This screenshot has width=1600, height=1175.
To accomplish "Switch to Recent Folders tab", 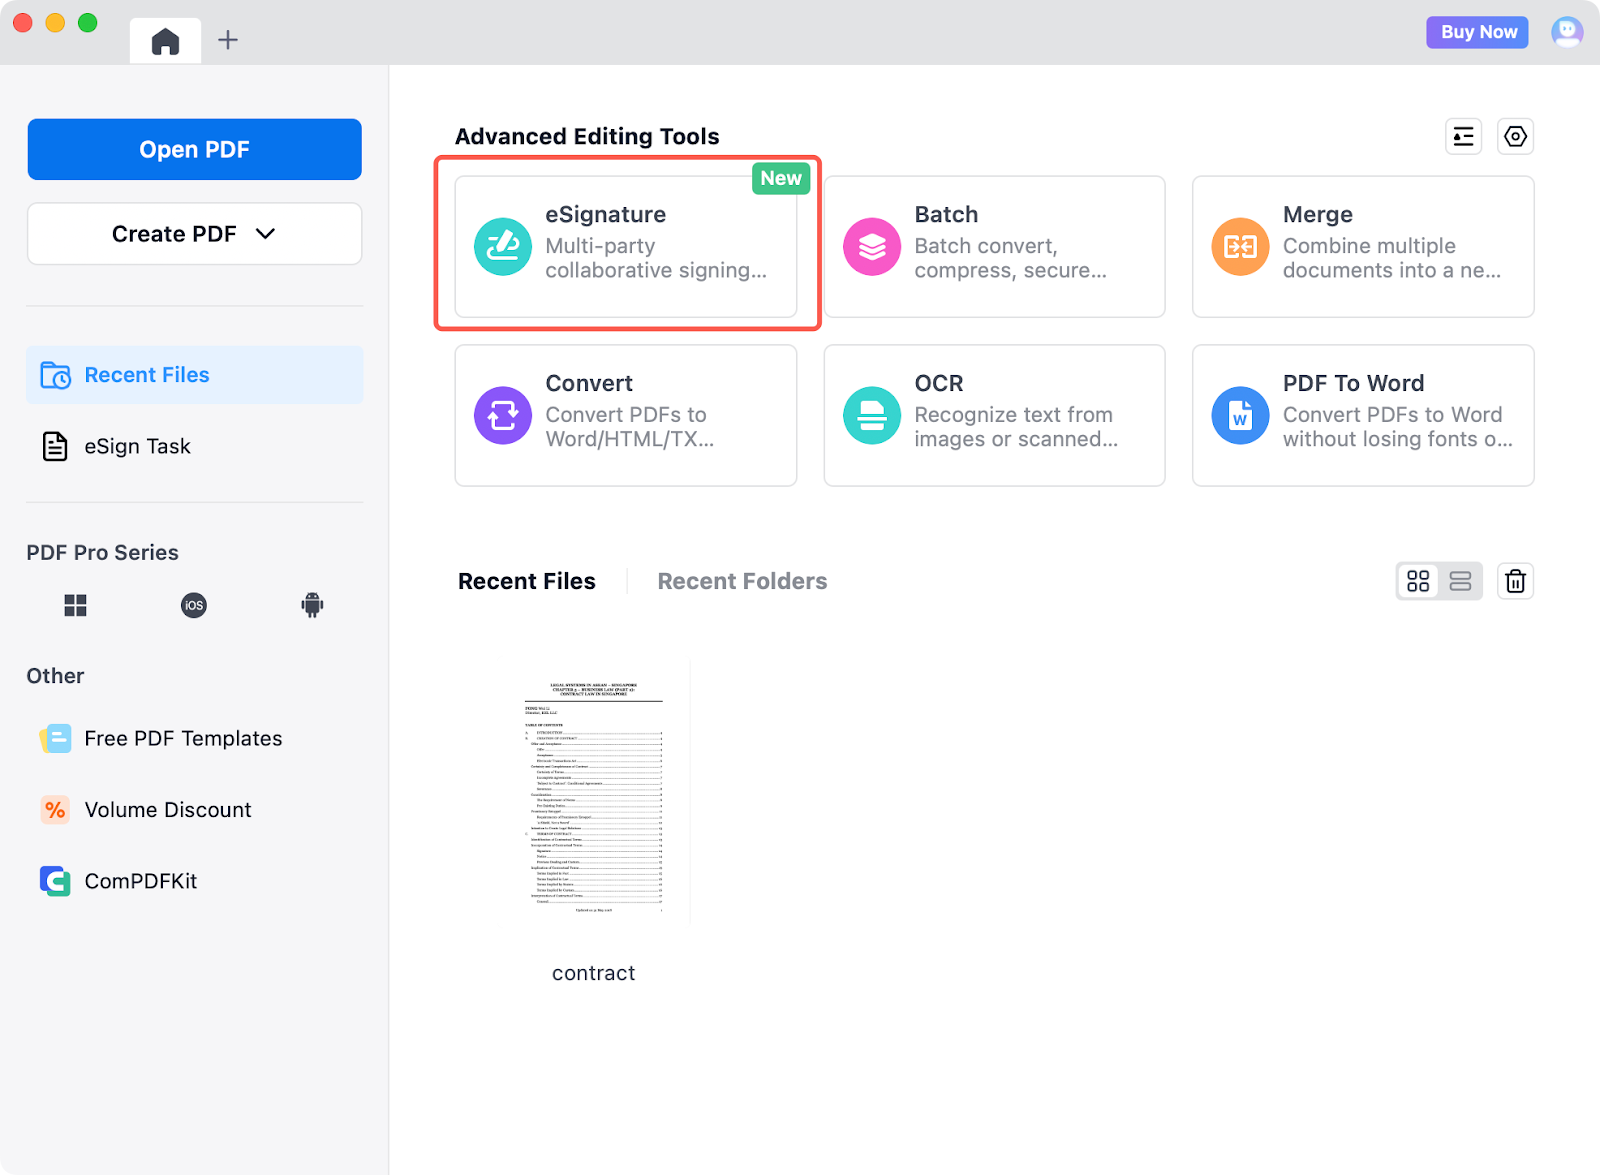I will [x=742, y=581].
